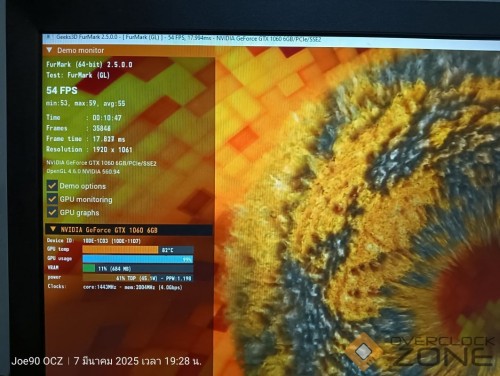Click the Device ID value
500x376 pixels.
112,241
